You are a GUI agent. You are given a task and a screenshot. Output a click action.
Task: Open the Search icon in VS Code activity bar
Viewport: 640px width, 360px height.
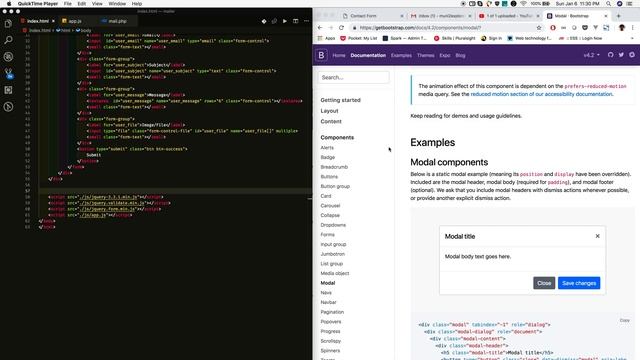[8, 40]
